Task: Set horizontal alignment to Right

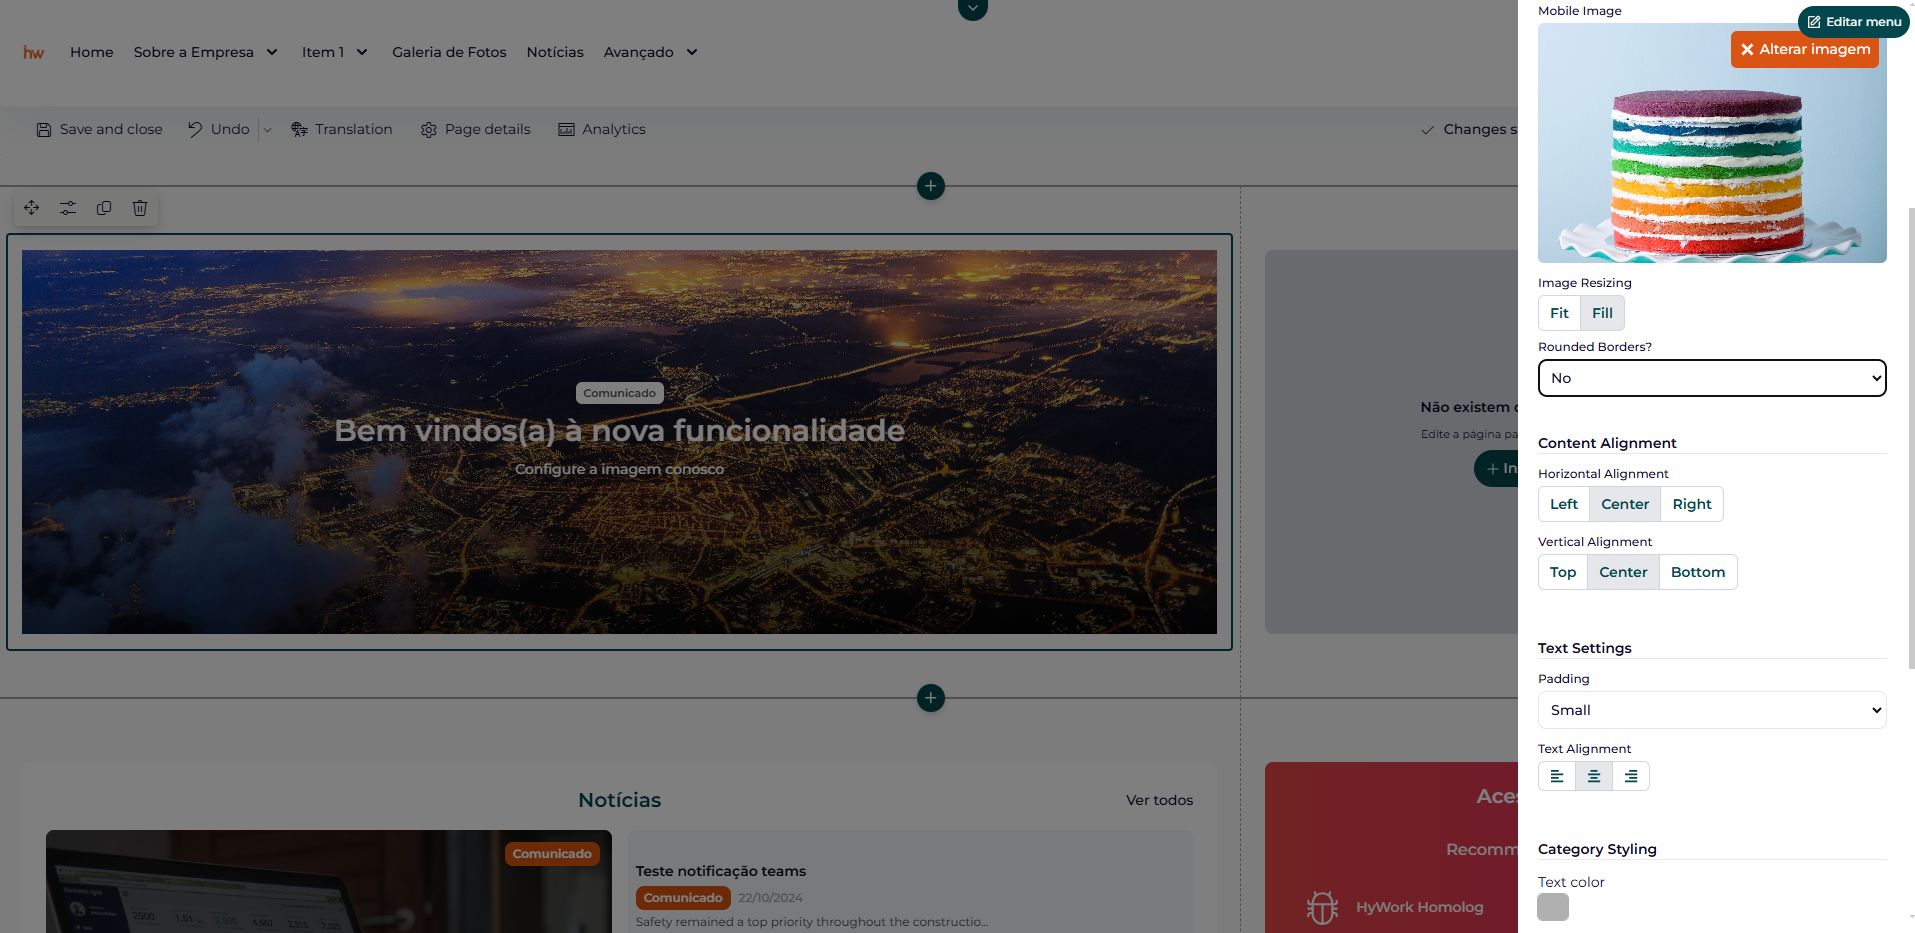Action: 1691,504
